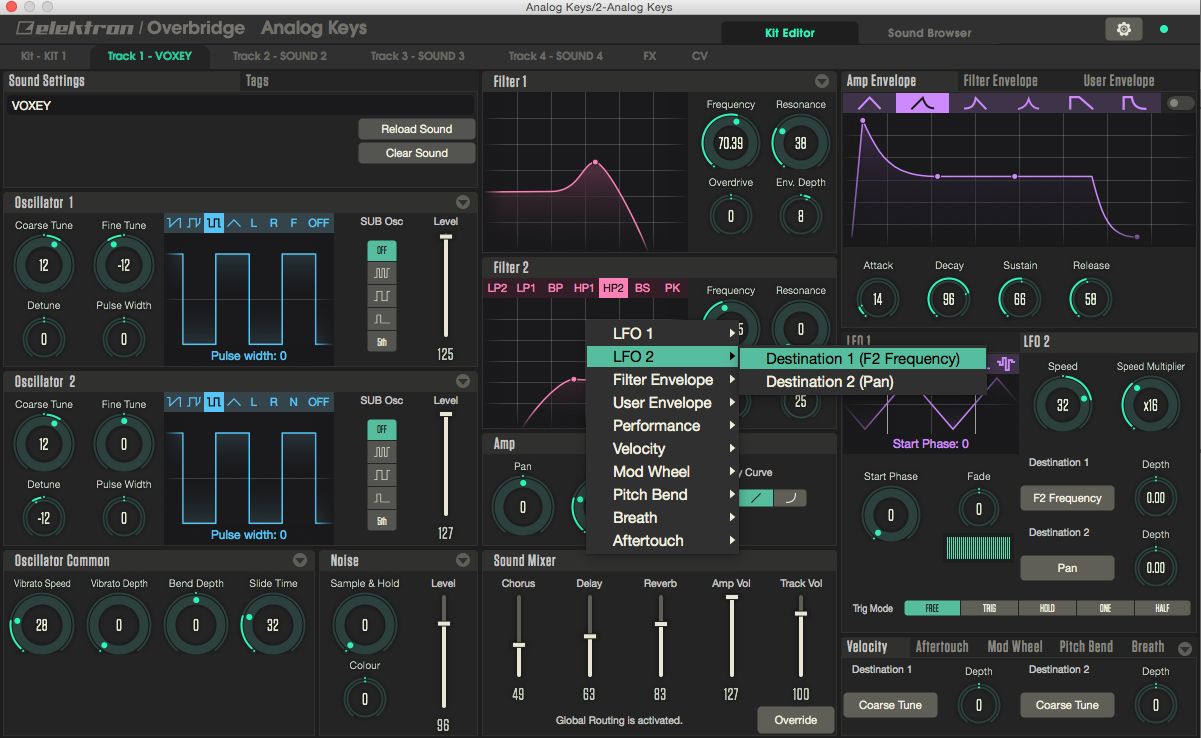The image size is (1201, 738).
Task: Choose the sixth Amp Envelope shape icon
Action: (1134, 103)
